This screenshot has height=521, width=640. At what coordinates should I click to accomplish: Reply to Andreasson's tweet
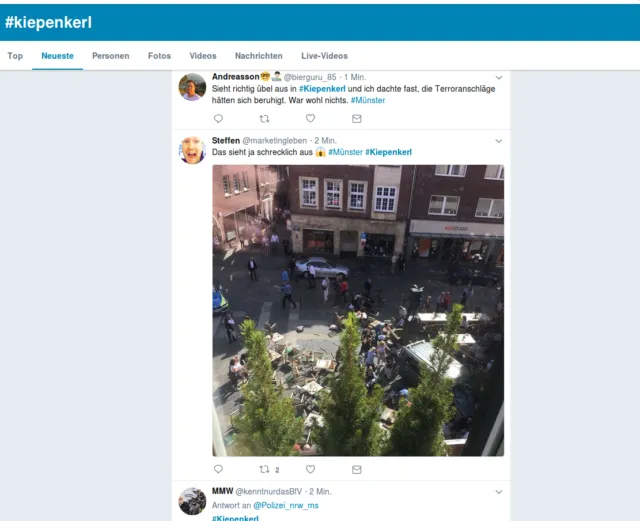click(x=218, y=119)
